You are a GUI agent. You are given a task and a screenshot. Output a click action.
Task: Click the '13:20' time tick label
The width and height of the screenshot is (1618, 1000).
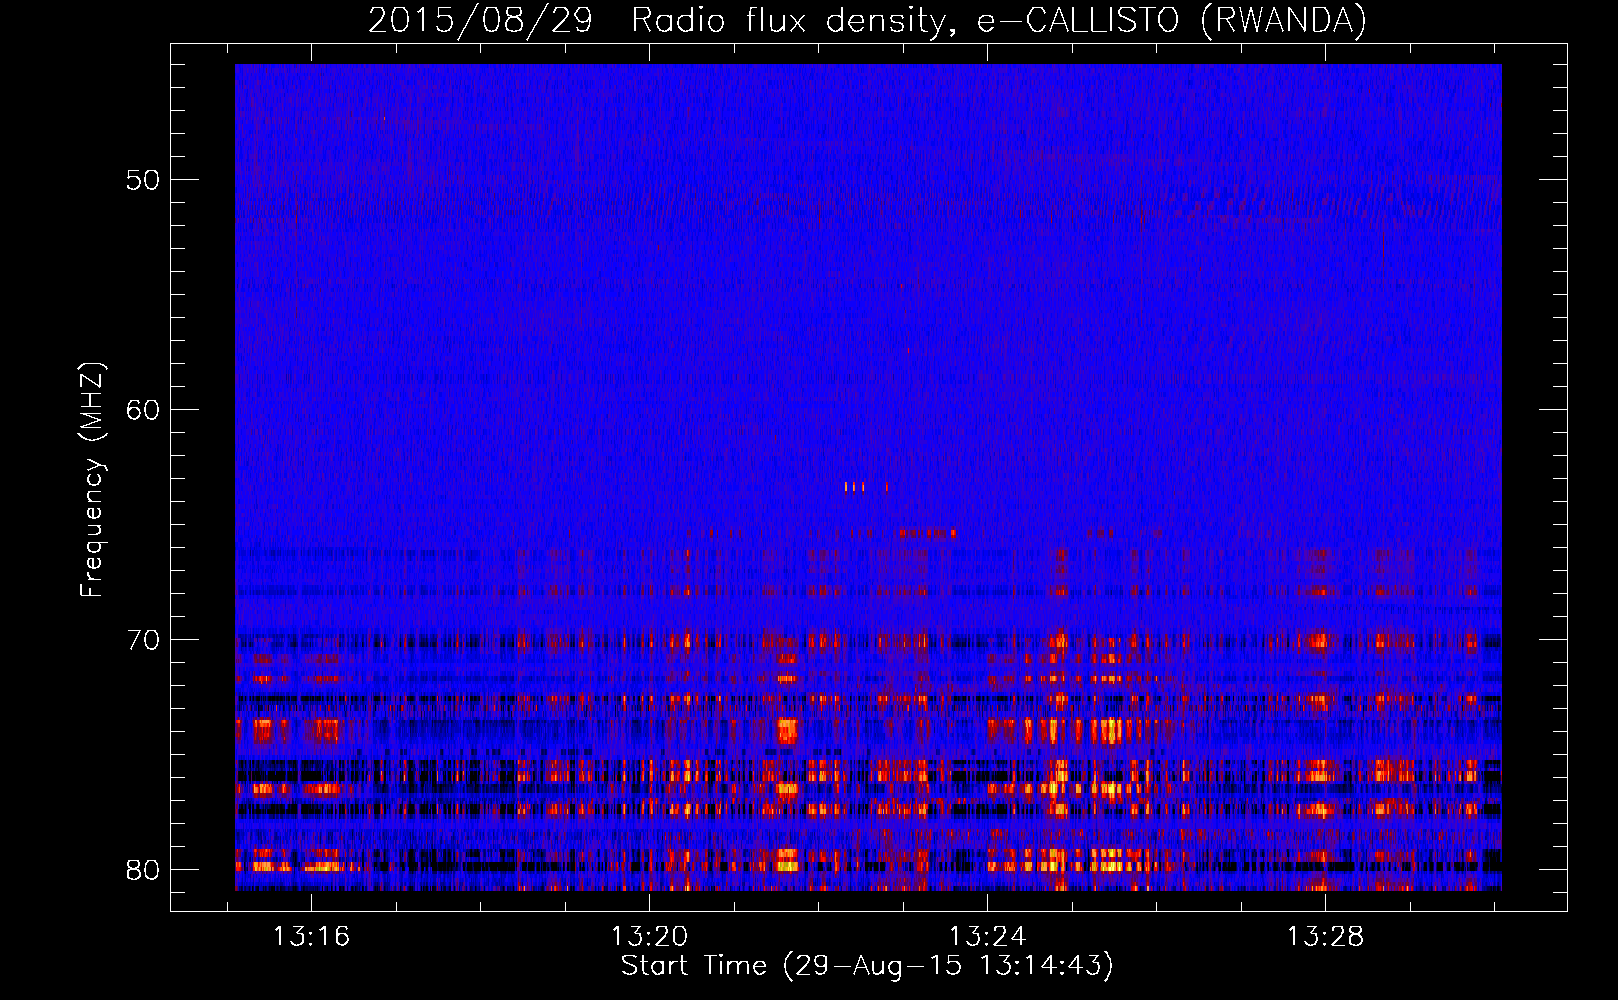[650, 937]
